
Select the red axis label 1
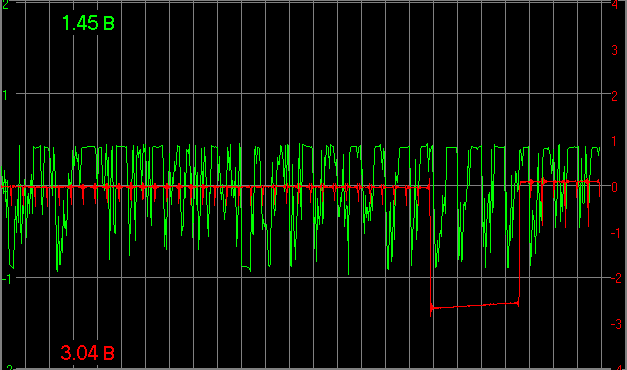pyautogui.click(x=615, y=141)
